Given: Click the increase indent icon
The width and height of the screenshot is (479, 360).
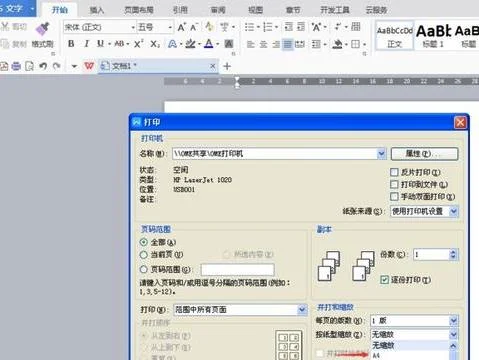Looking at the screenshot, I should coord(301,27).
